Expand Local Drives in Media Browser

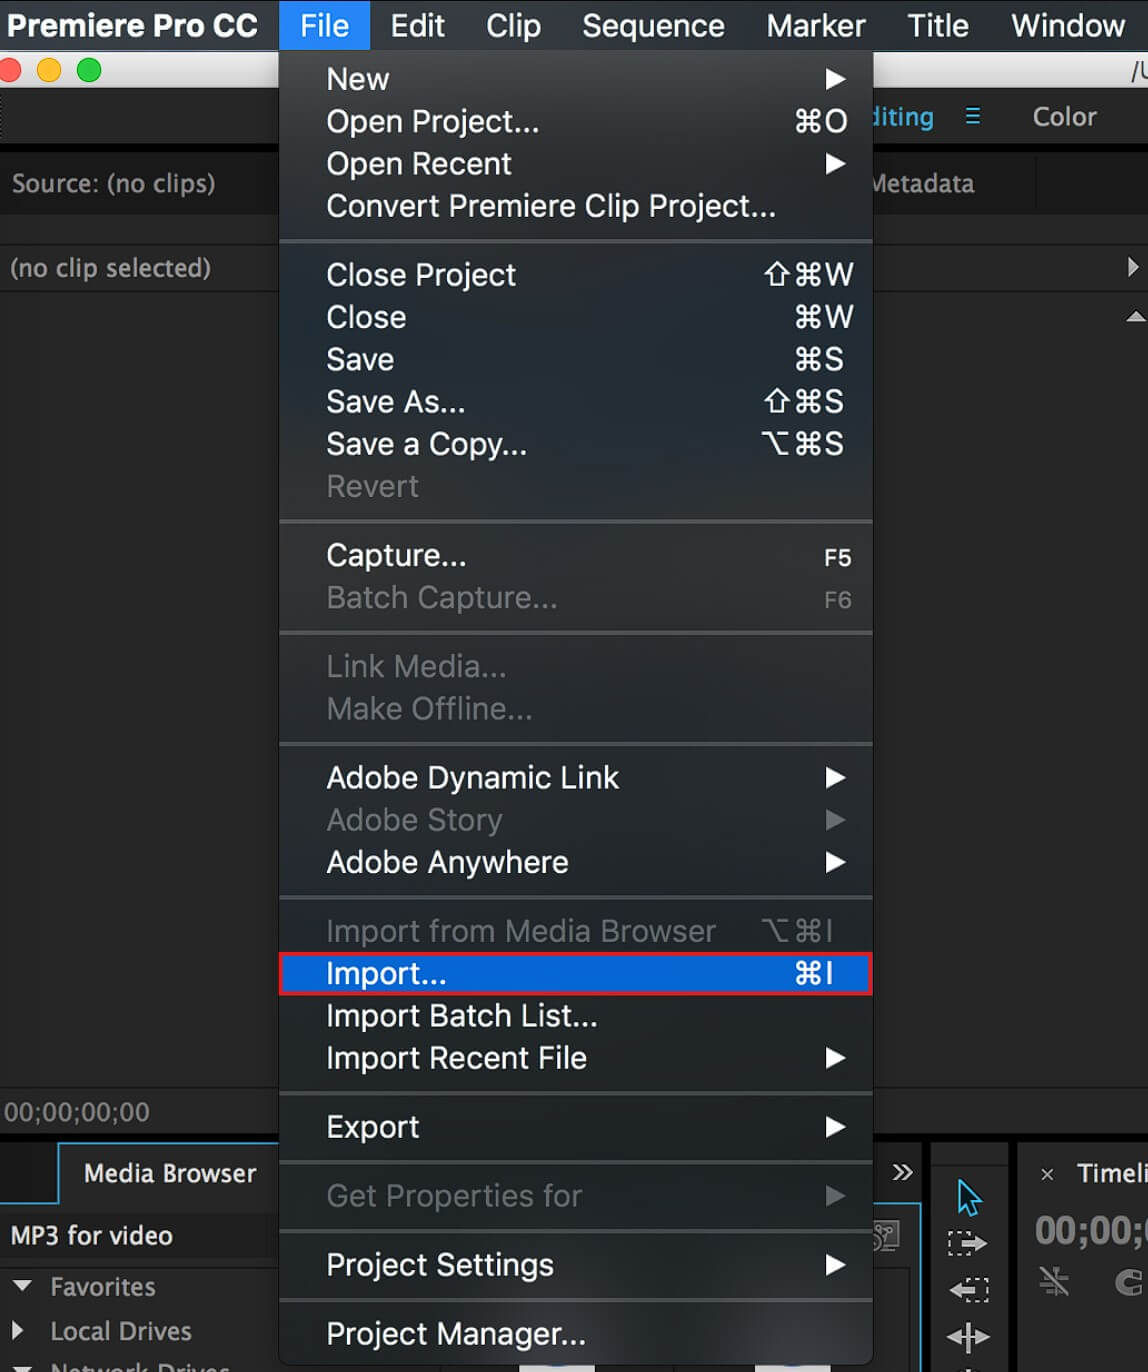(17, 1330)
